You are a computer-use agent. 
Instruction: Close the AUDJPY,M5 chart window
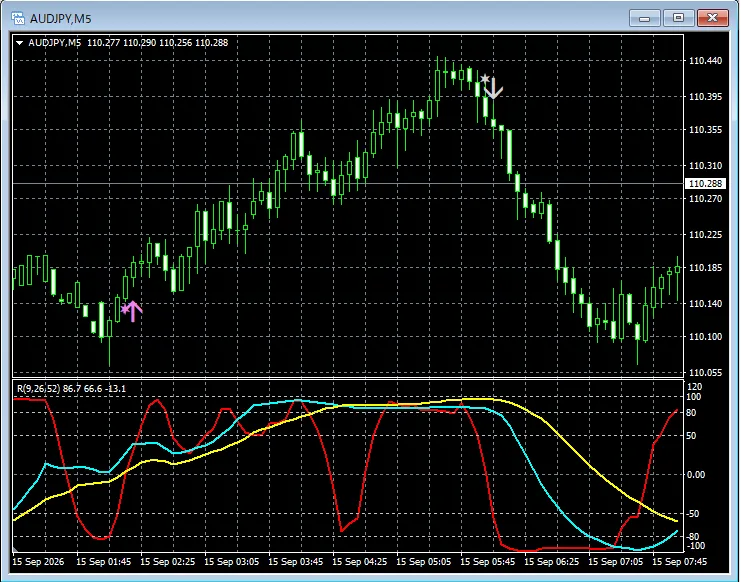[712, 18]
